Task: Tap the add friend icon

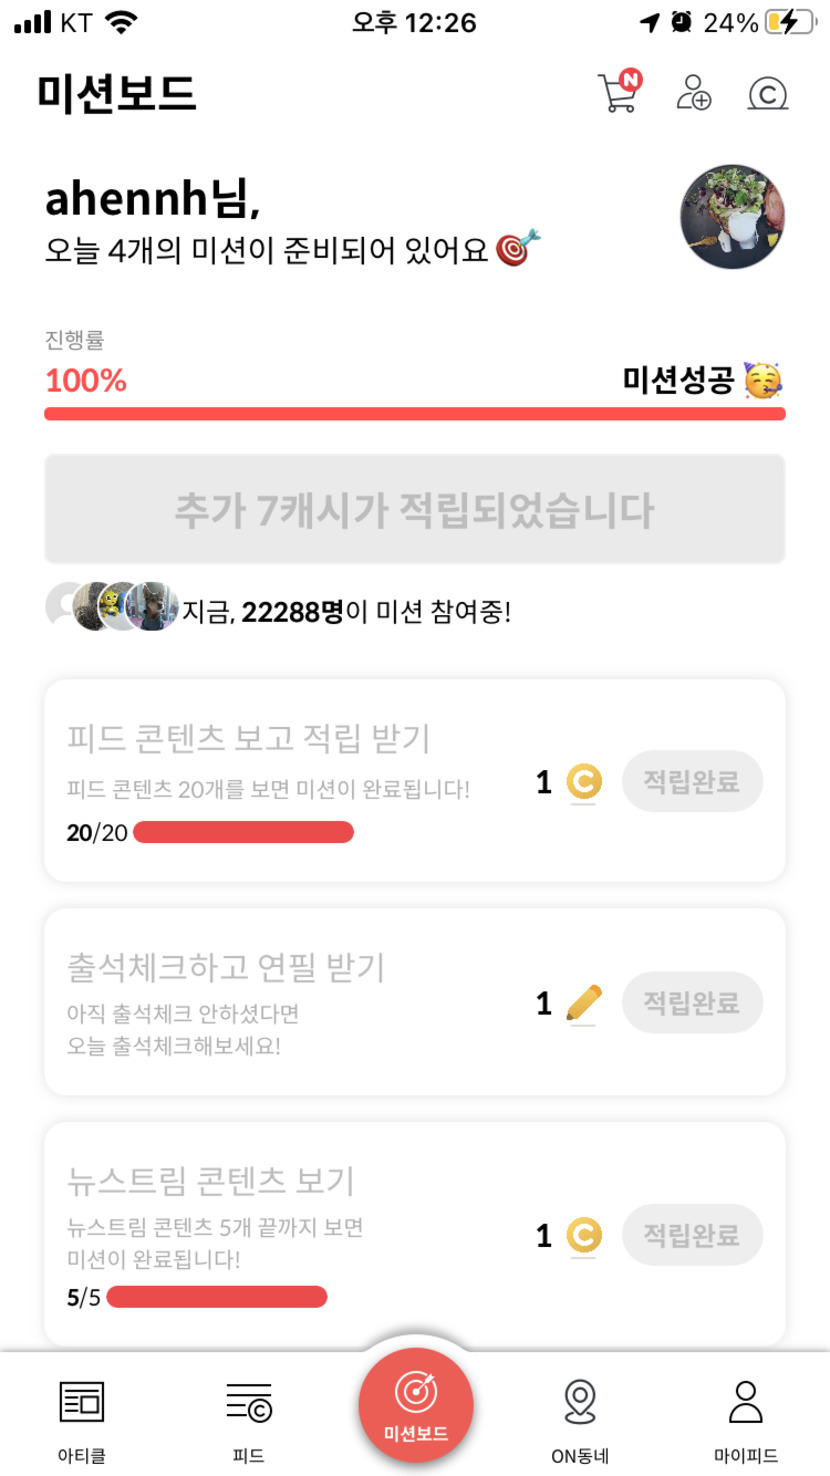Action: [693, 93]
